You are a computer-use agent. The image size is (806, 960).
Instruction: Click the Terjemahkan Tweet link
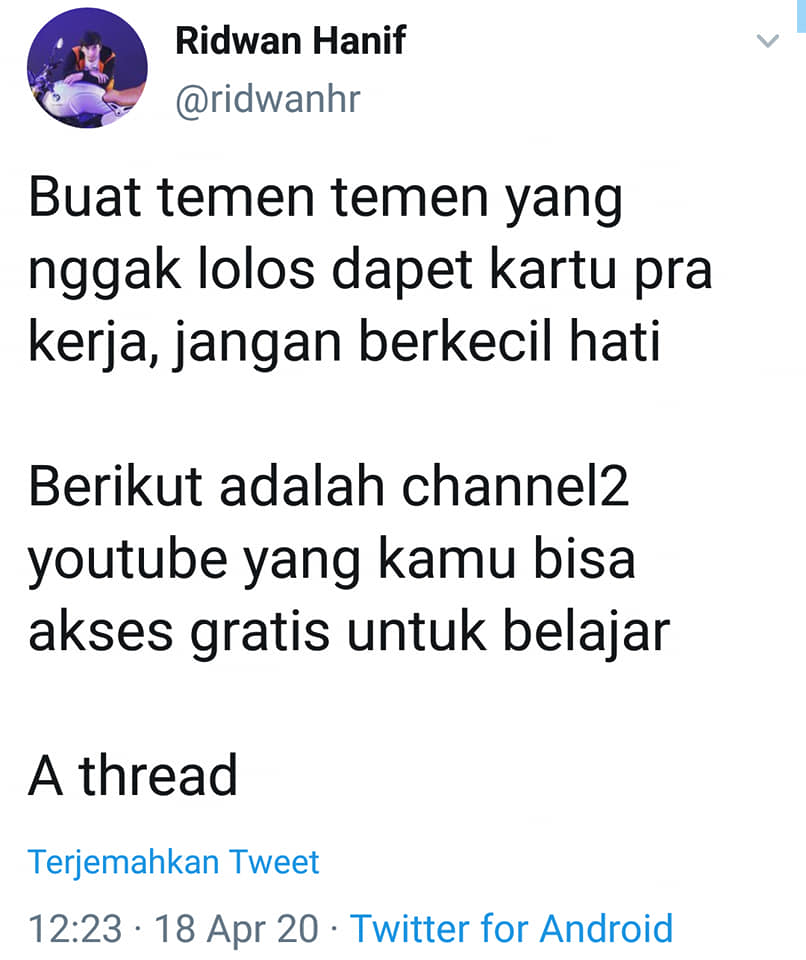click(173, 862)
